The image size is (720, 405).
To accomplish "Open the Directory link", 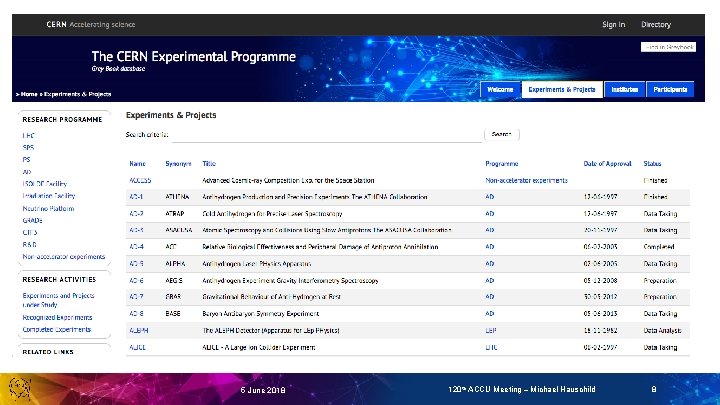I will point(656,24).
